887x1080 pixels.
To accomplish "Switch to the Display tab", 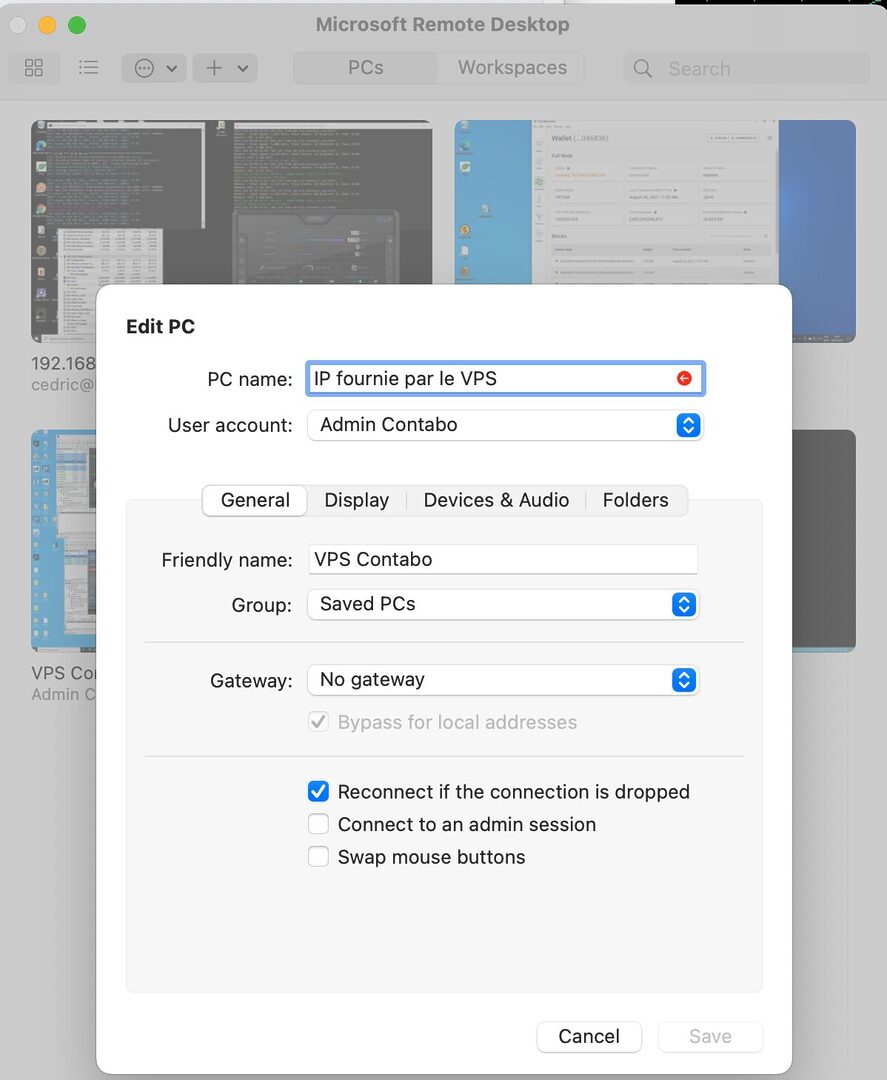I will pos(357,500).
